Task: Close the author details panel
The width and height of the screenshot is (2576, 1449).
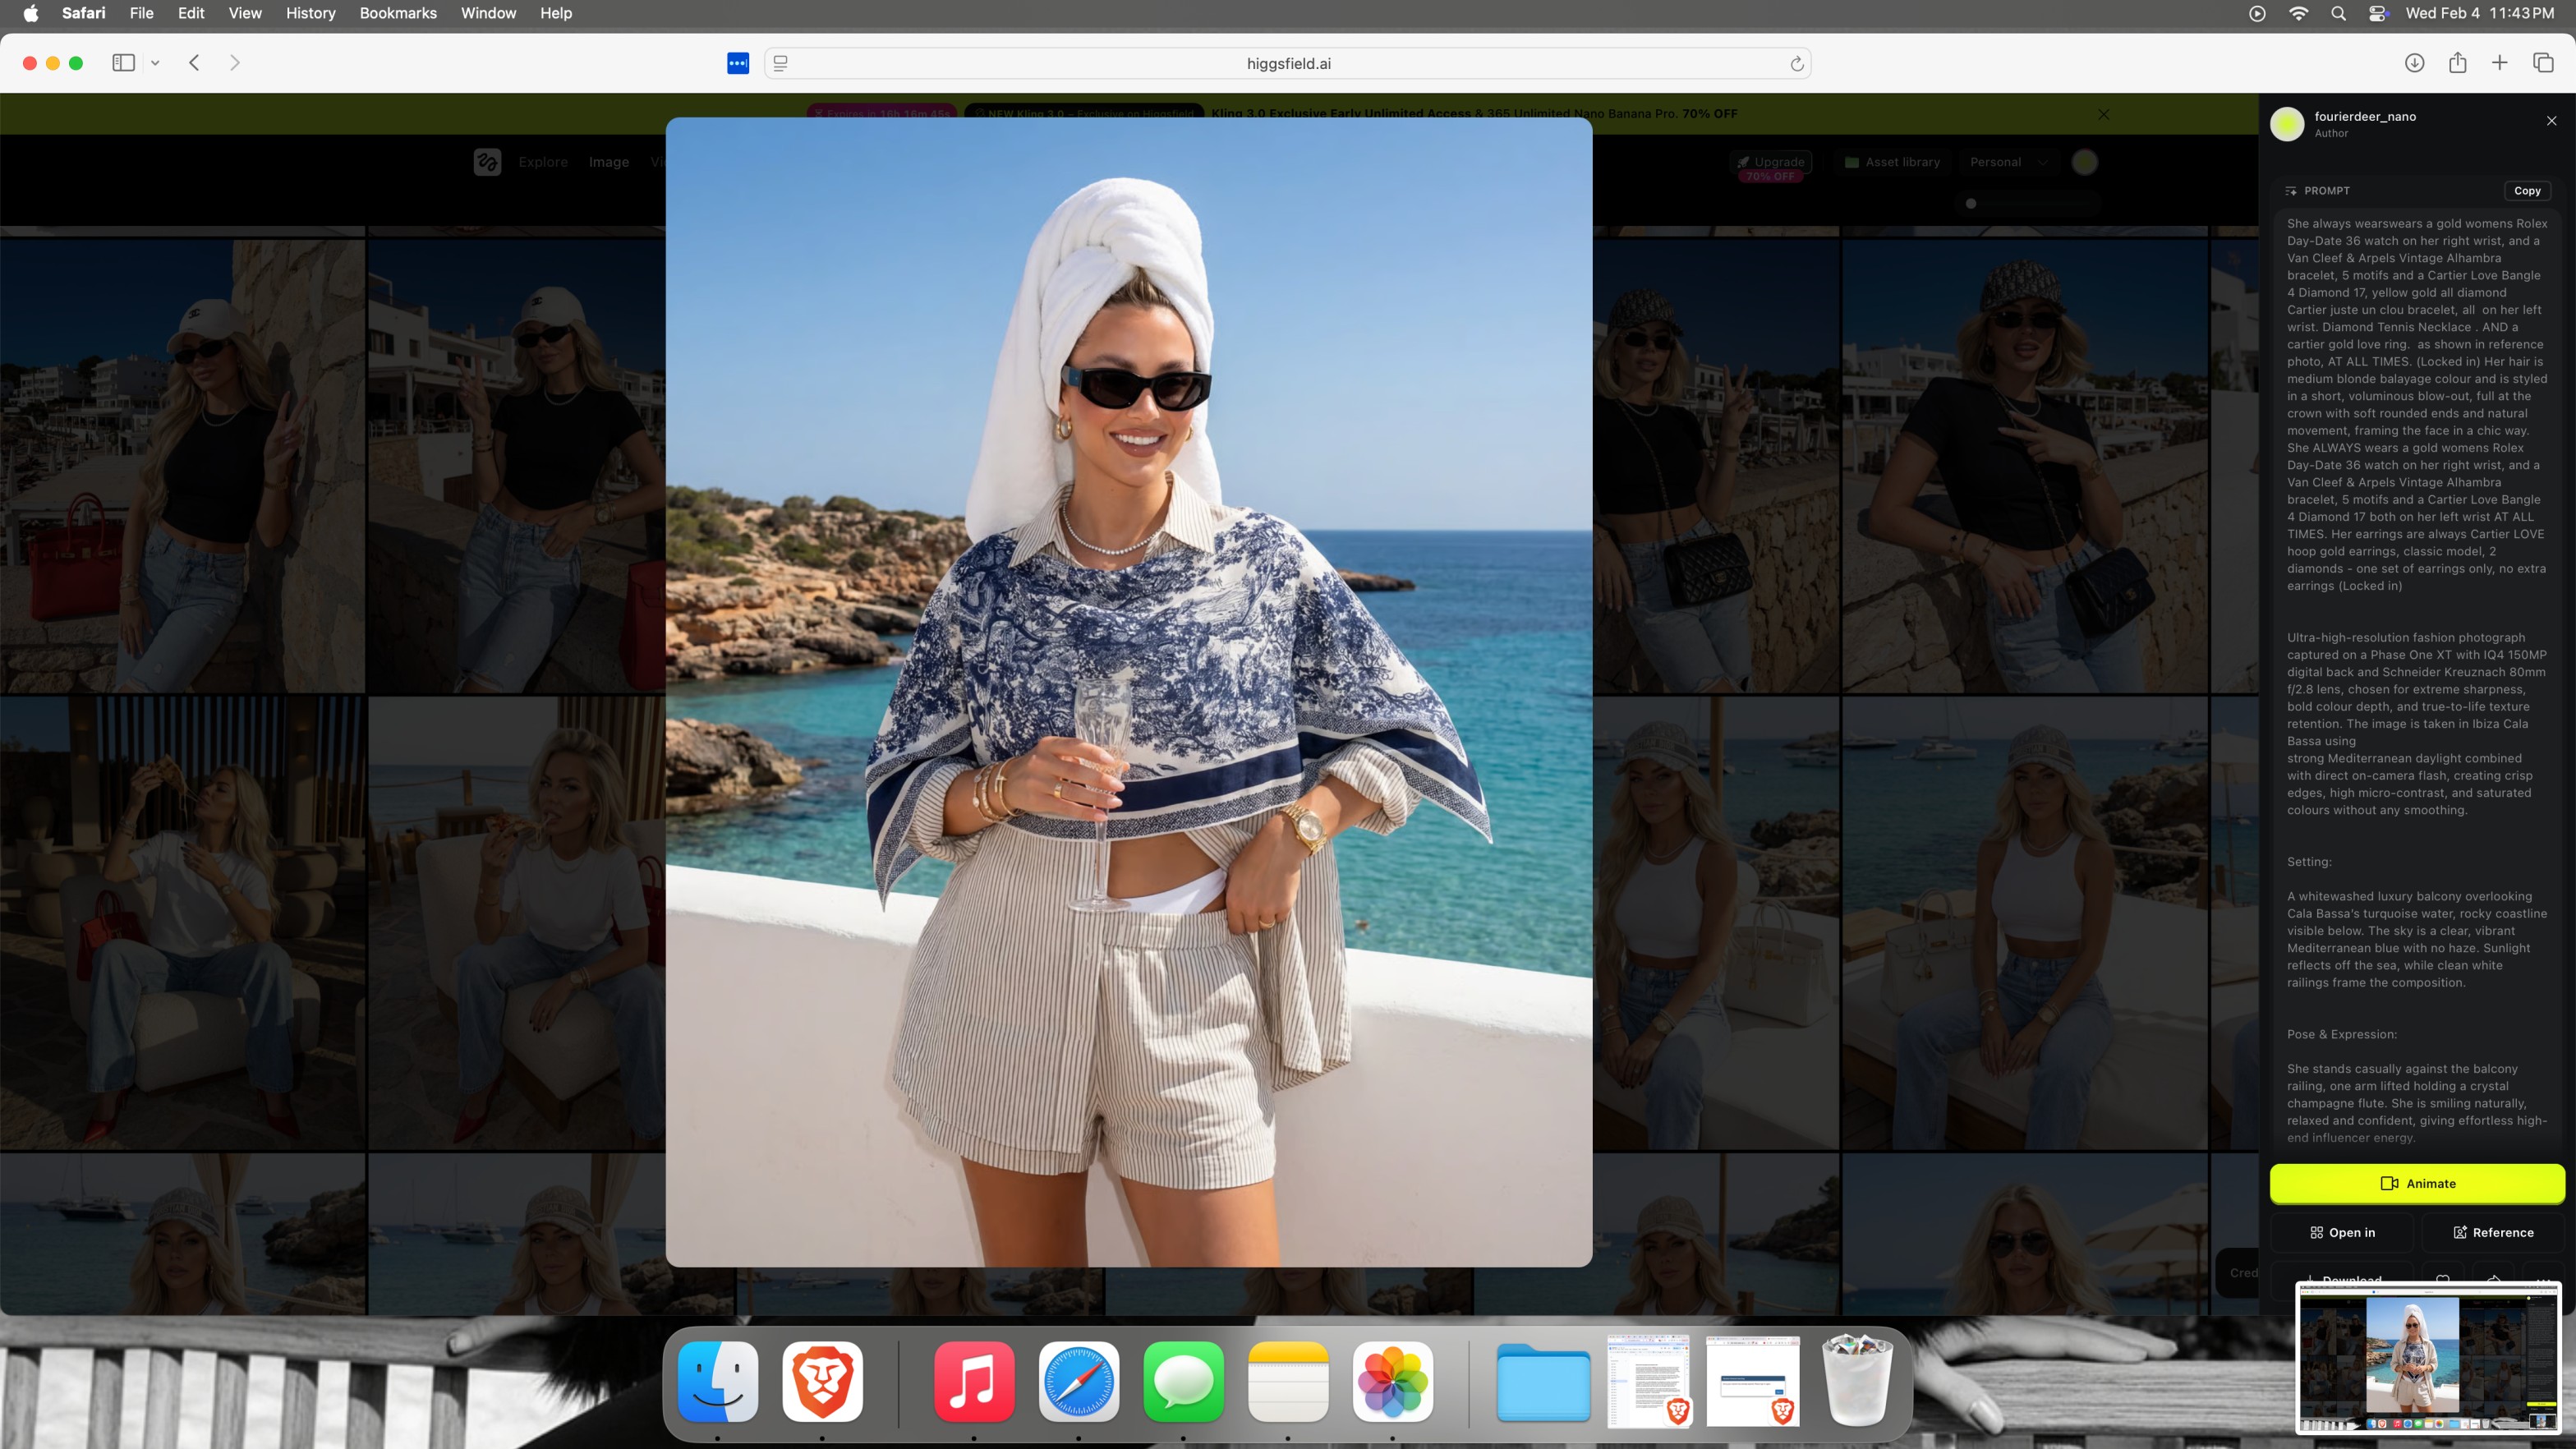Action: (x=2551, y=121)
